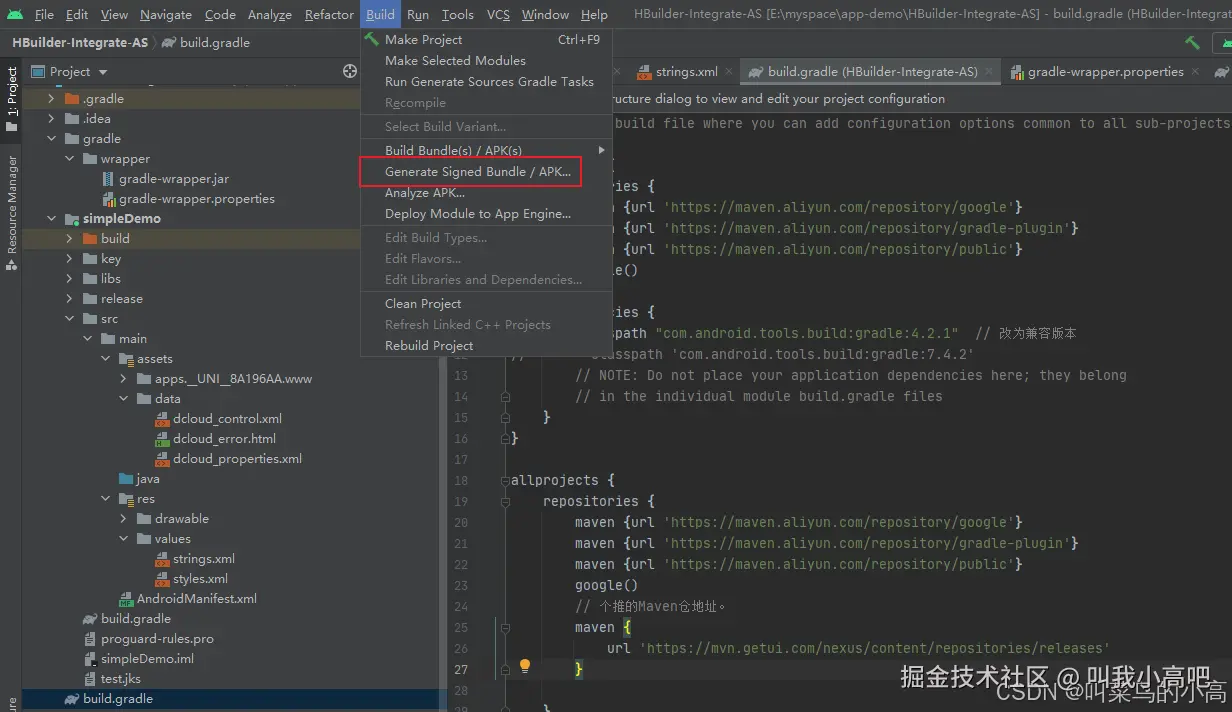This screenshot has width=1232, height=712.
Task: Click the gradle elephant icon in breadcrumb bar
Action: tap(169, 42)
